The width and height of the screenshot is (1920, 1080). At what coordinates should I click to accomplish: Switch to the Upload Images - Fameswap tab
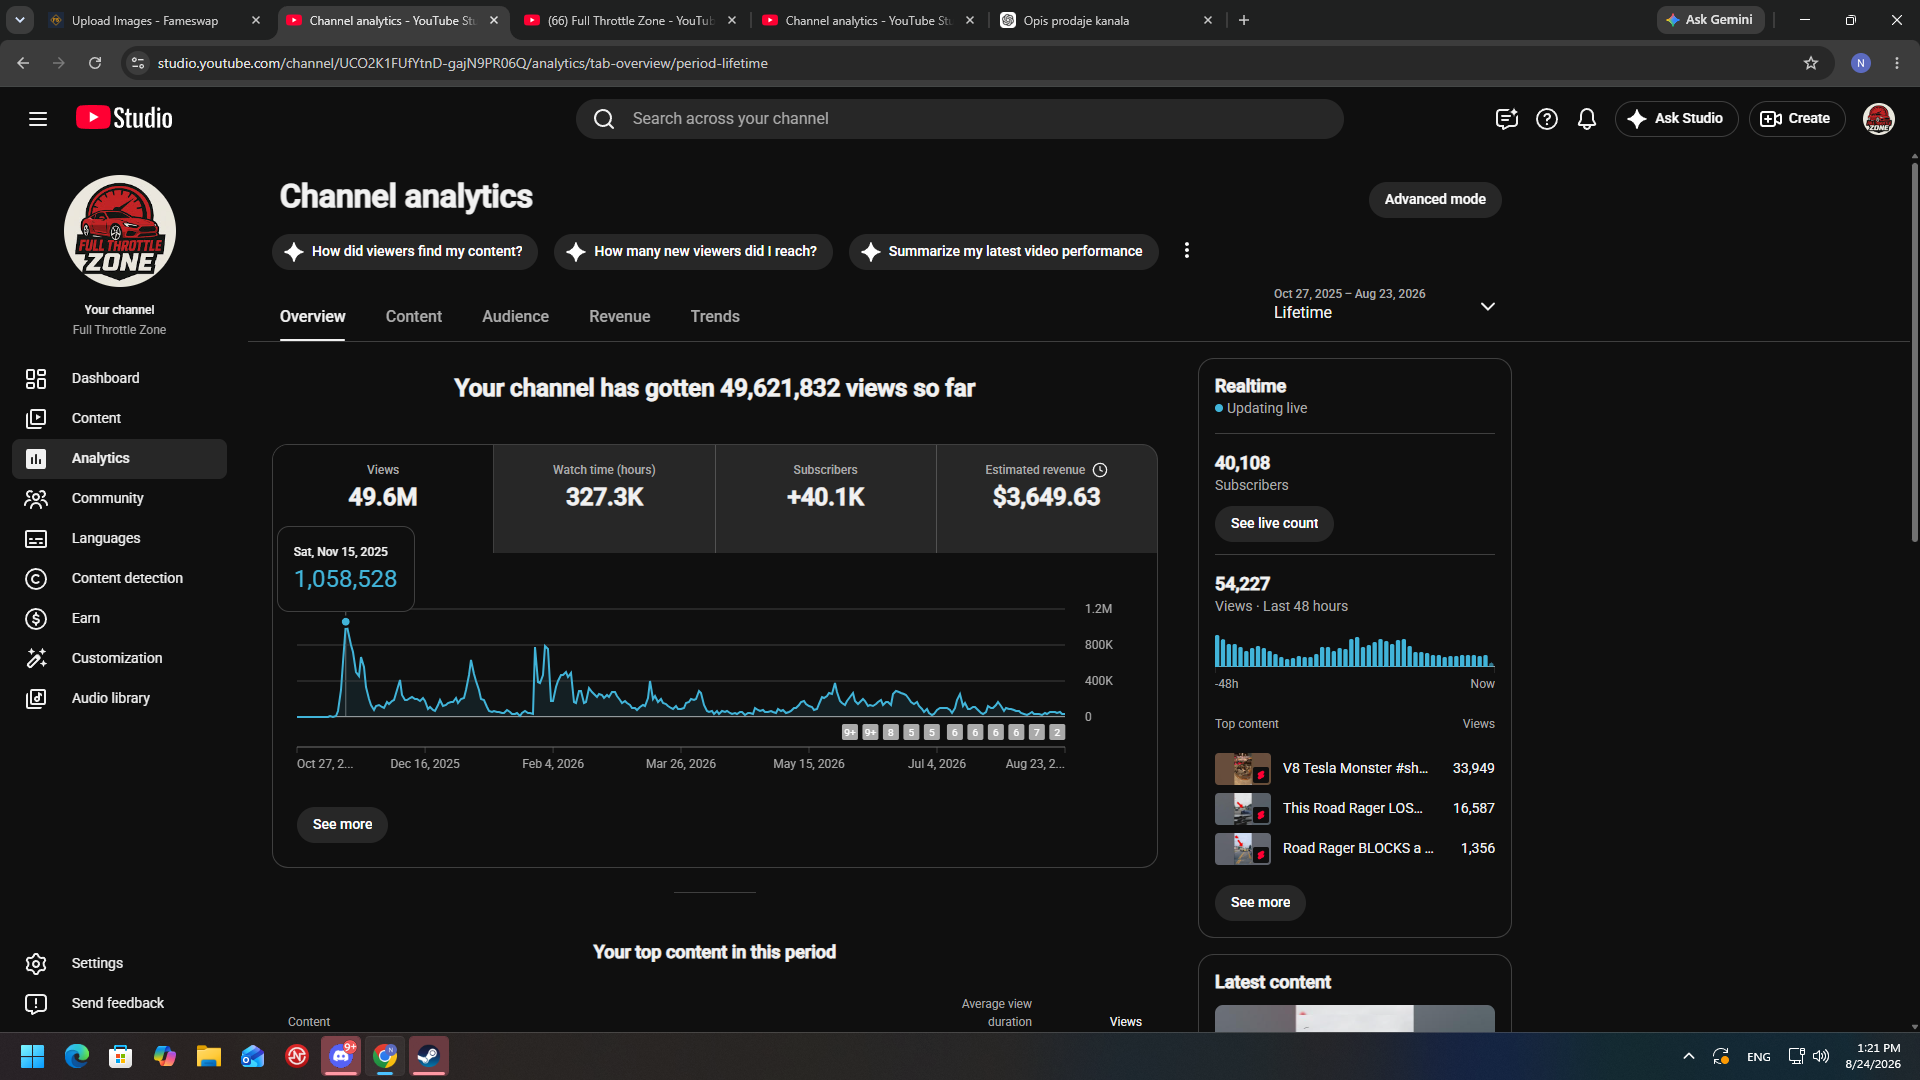click(155, 20)
